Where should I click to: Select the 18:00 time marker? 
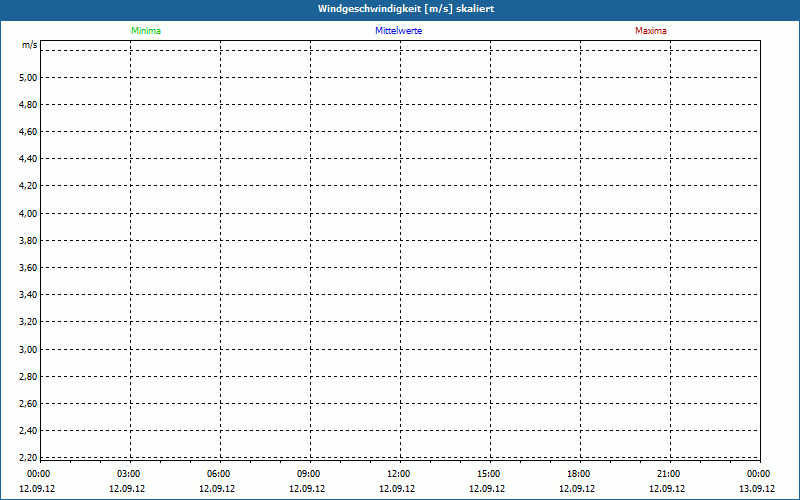click(579, 474)
